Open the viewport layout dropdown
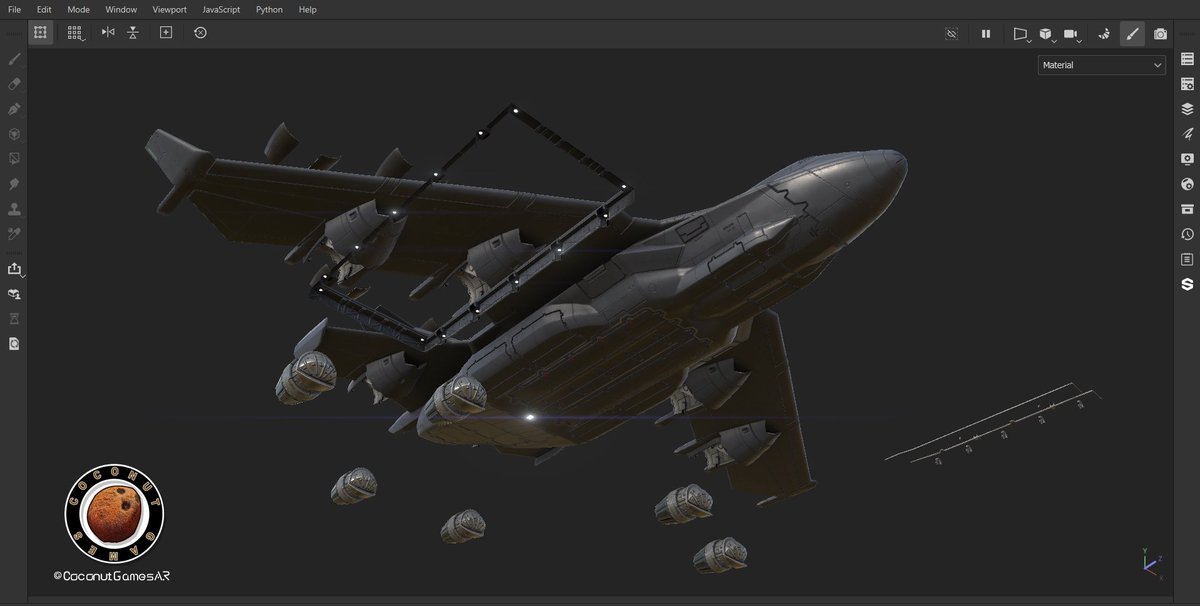Image resolution: width=1200 pixels, height=606 pixels. coord(1021,34)
